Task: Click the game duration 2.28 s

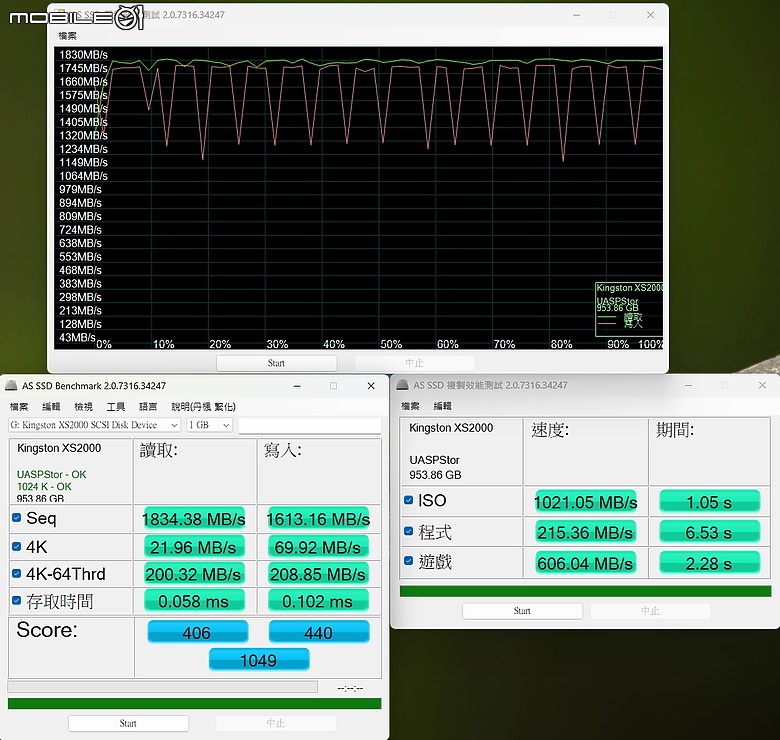Action: point(709,563)
